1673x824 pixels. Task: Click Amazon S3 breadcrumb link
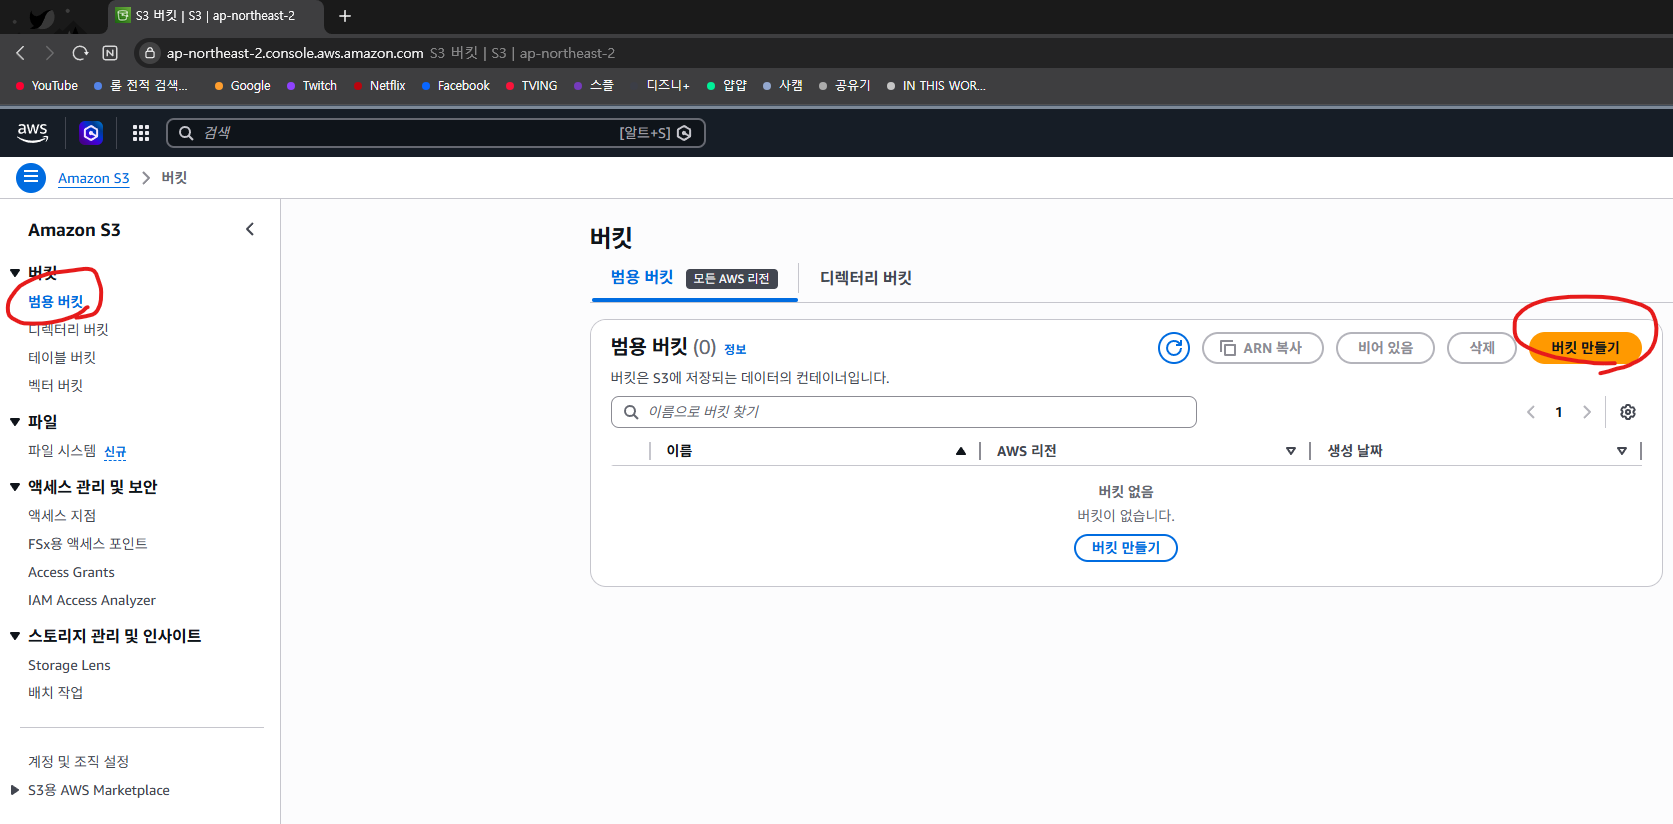[x=94, y=178]
